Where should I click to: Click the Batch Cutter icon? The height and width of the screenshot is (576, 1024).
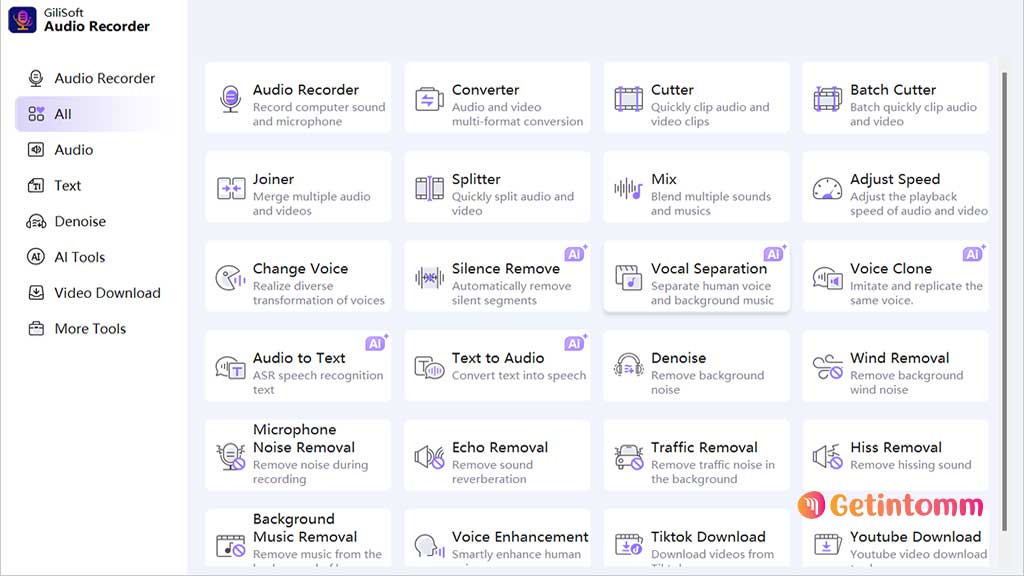click(x=827, y=99)
